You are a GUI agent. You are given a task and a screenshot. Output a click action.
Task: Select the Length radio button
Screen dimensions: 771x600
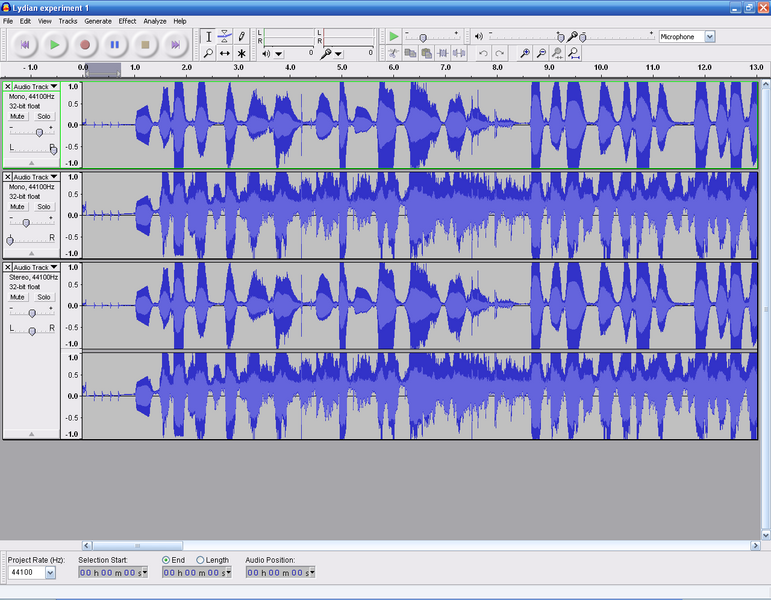click(x=201, y=560)
